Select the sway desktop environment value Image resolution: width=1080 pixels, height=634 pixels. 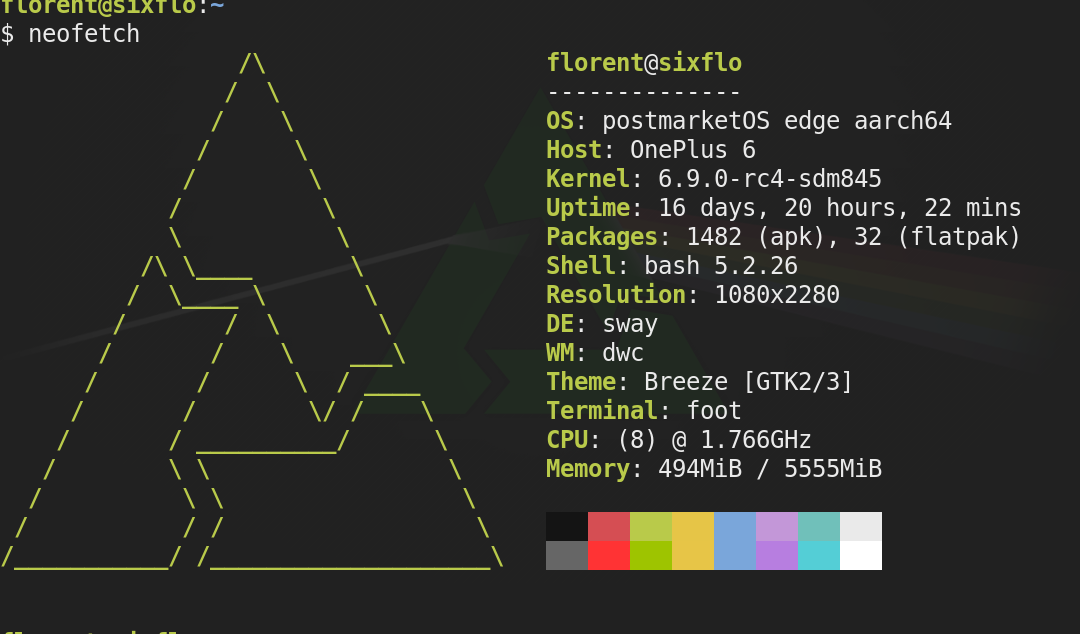point(630,325)
